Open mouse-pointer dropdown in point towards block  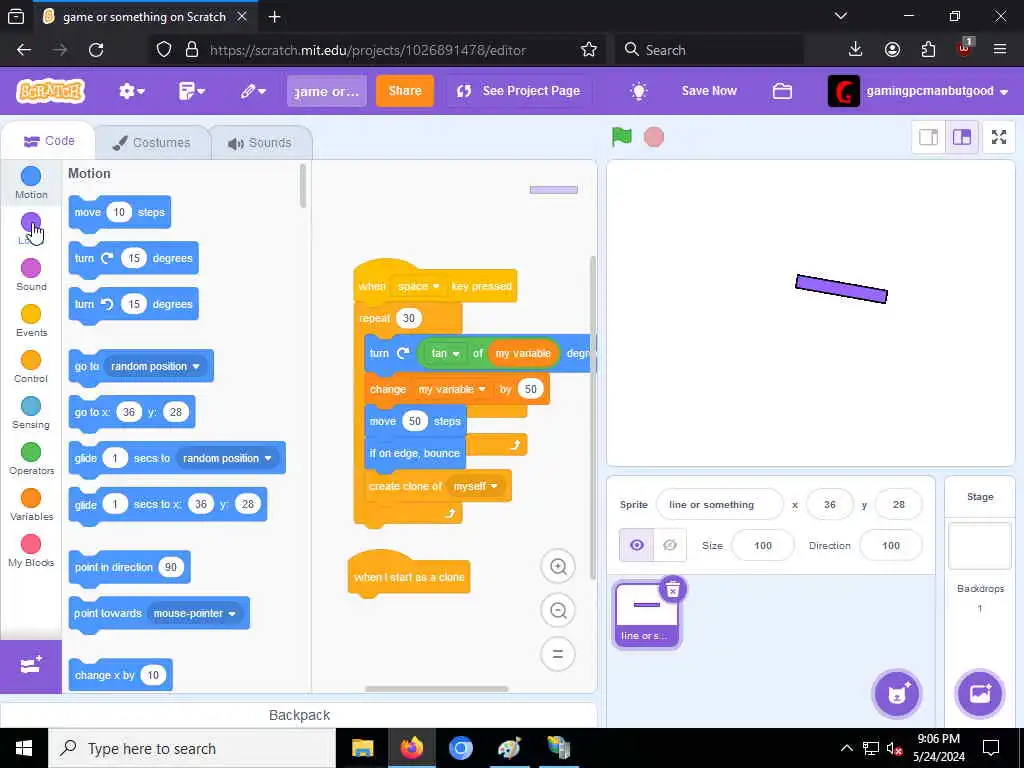point(194,613)
